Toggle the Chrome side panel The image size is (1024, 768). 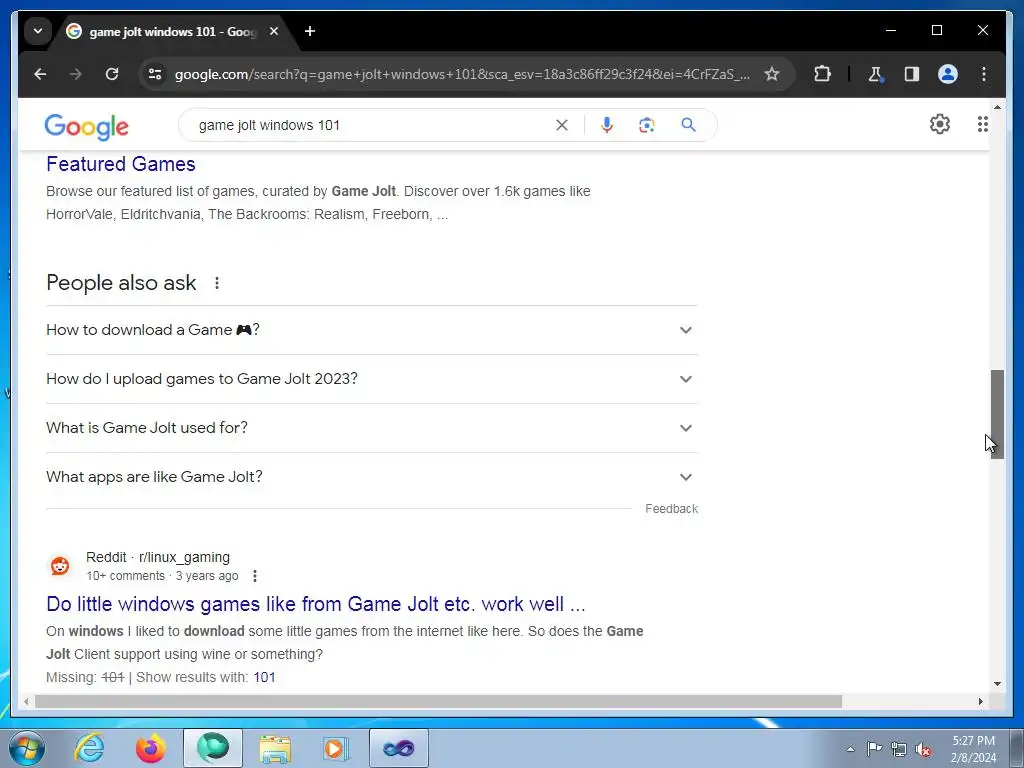point(912,74)
